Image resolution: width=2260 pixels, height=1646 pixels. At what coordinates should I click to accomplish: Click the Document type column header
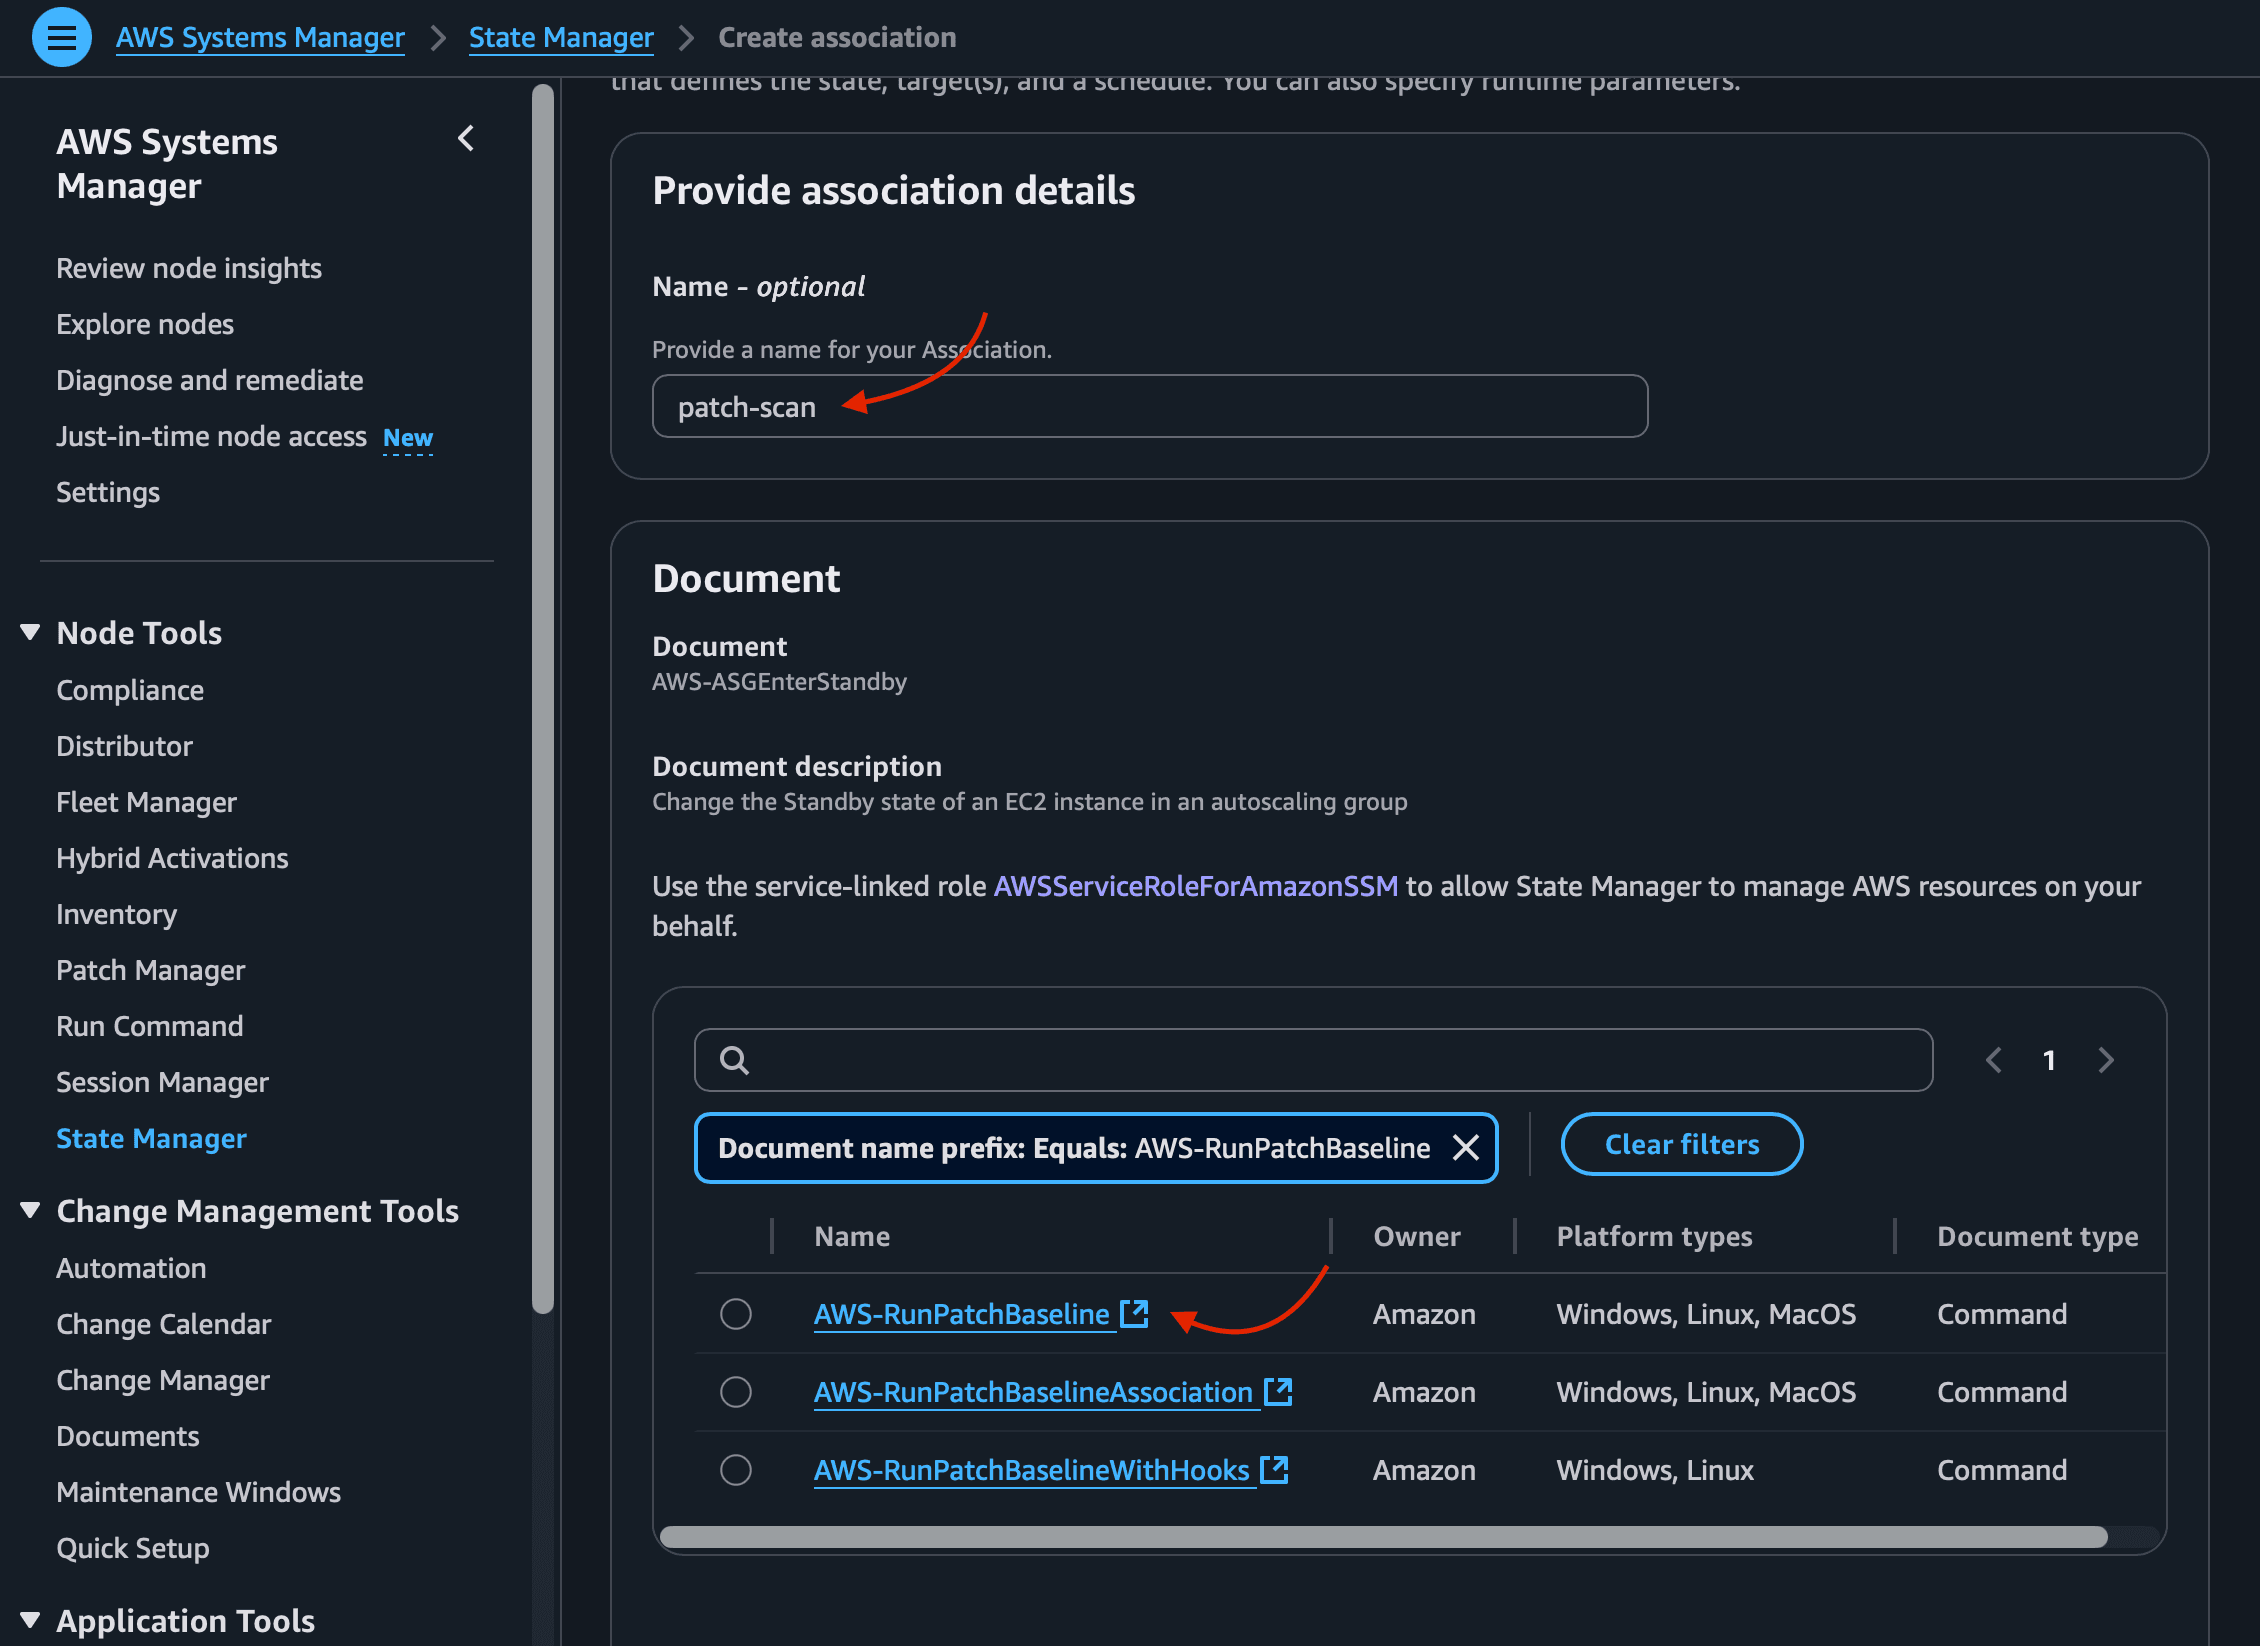coord(2037,1236)
